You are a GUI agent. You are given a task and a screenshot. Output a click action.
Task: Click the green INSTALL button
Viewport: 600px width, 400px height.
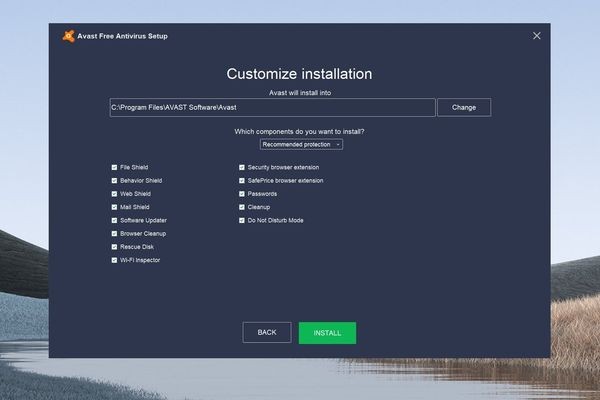327,333
